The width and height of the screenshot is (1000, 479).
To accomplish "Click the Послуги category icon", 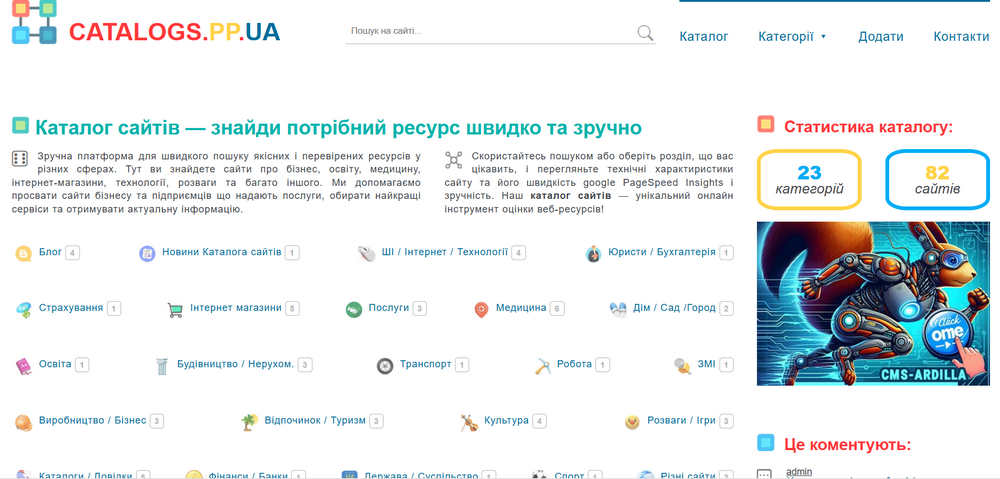I will [353, 309].
